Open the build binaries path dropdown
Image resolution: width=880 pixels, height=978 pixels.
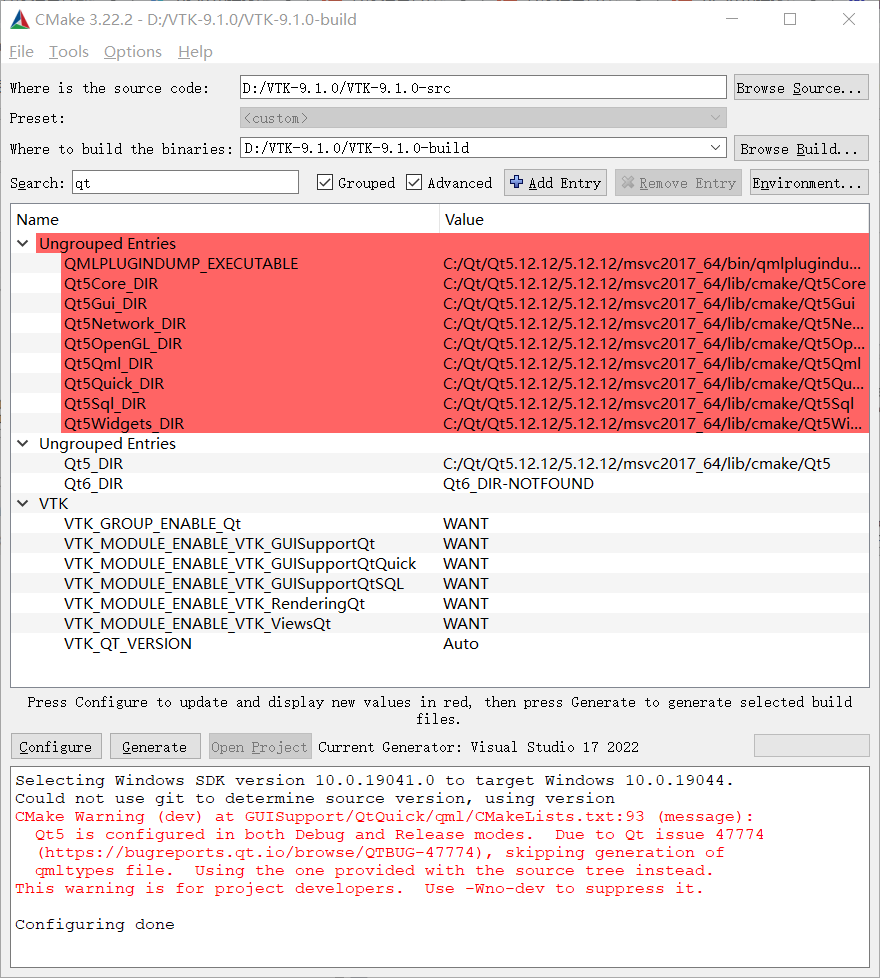tap(714, 147)
